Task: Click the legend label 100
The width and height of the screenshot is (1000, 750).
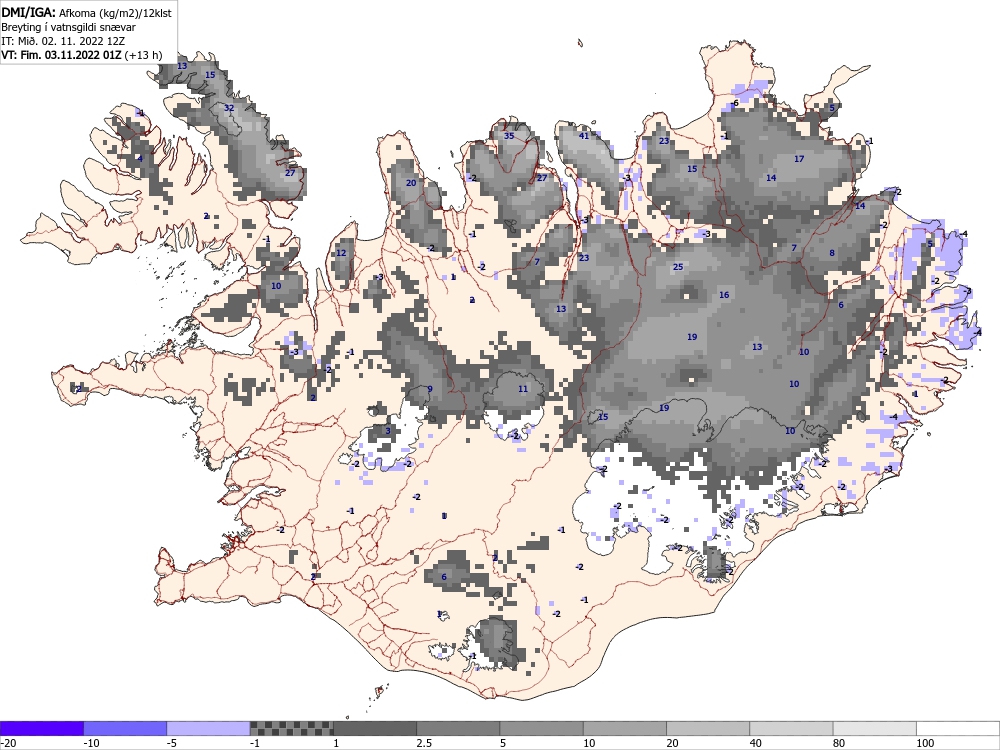Action: coord(925,744)
